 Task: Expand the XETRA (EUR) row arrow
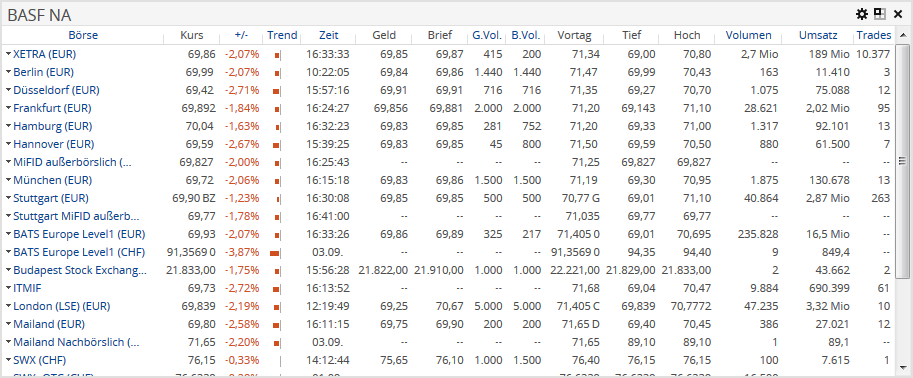(8, 54)
